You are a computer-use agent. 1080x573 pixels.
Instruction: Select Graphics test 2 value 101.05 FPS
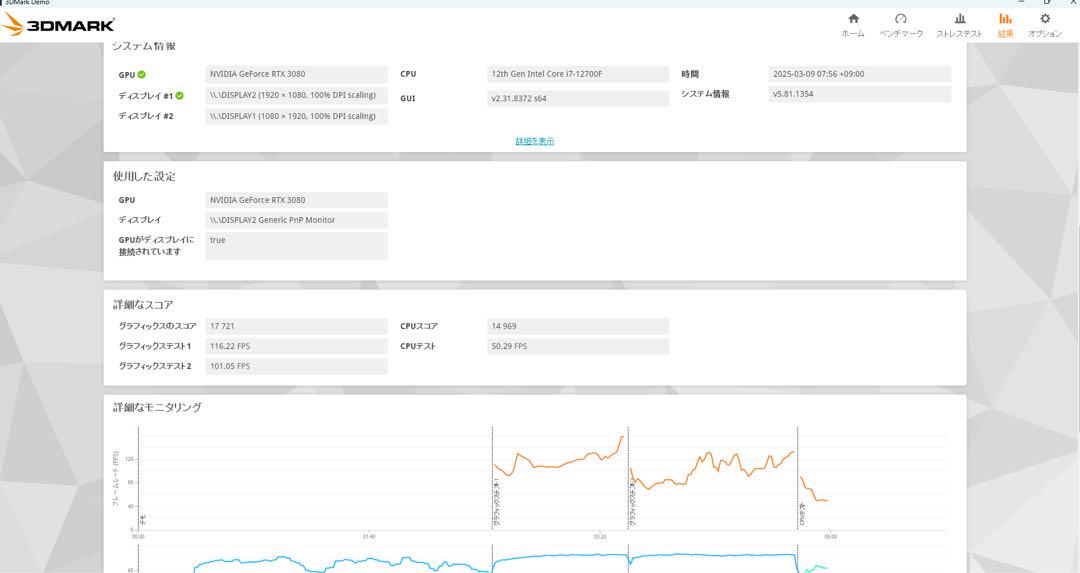pyautogui.click(x=297, y=366)
